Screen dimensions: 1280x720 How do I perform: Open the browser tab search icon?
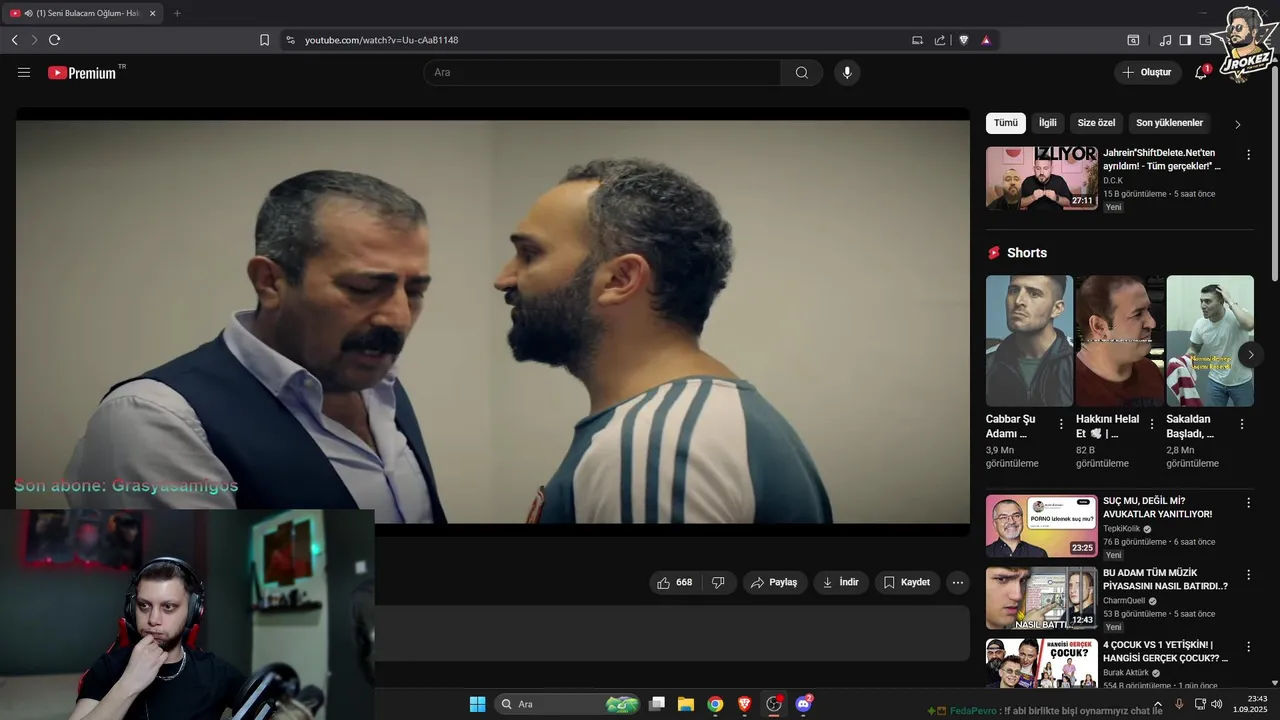click(x=1133, y=40)
